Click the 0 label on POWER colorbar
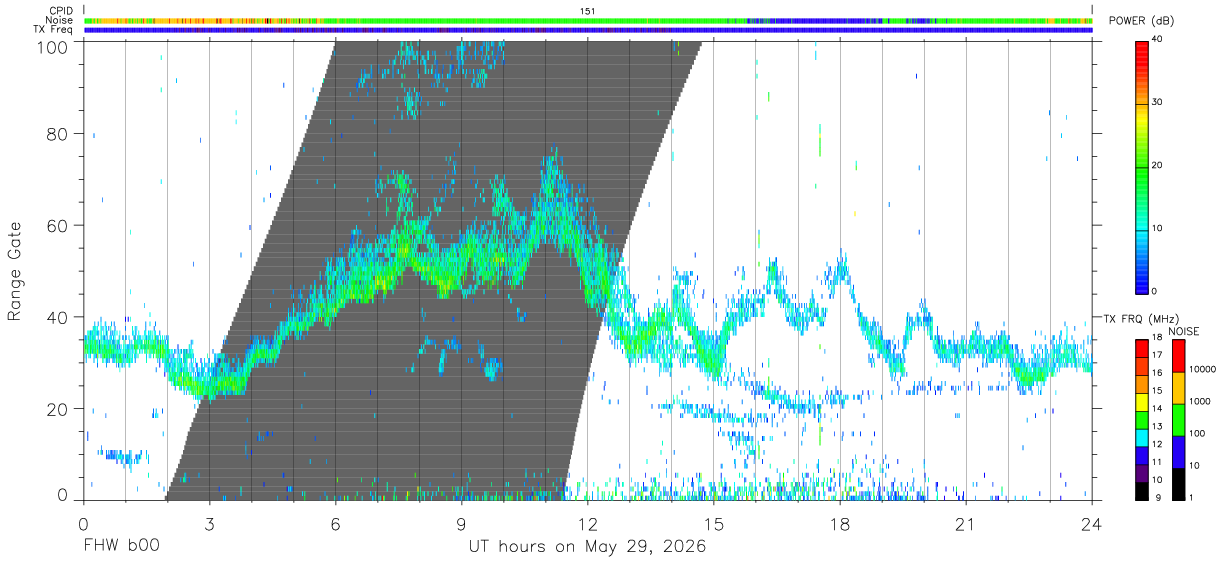Screen dimensions: 1228x567 pos(1156,291)
